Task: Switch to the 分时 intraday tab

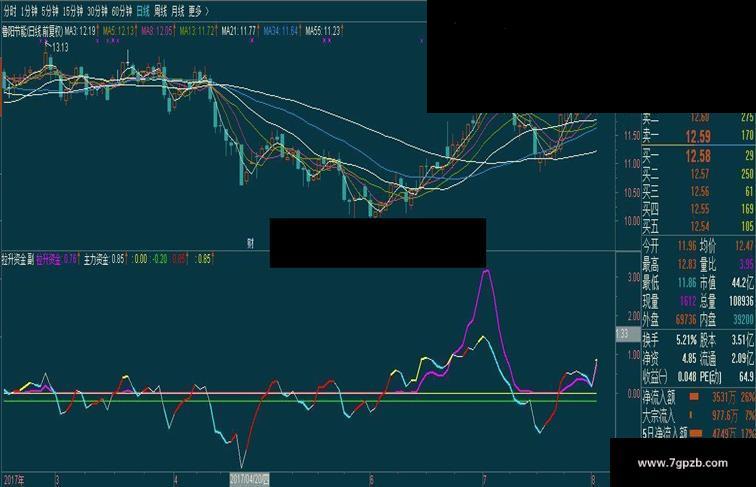Action: click(10, 11)
